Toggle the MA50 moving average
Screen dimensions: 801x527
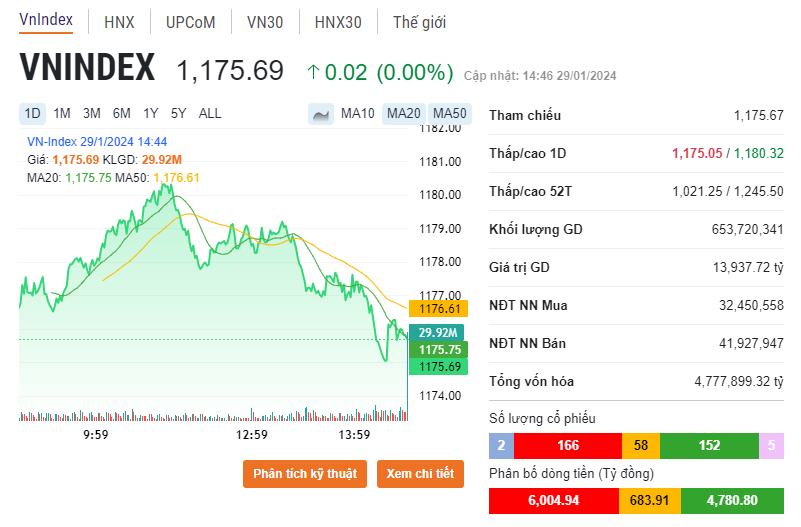tap(450, 113)
